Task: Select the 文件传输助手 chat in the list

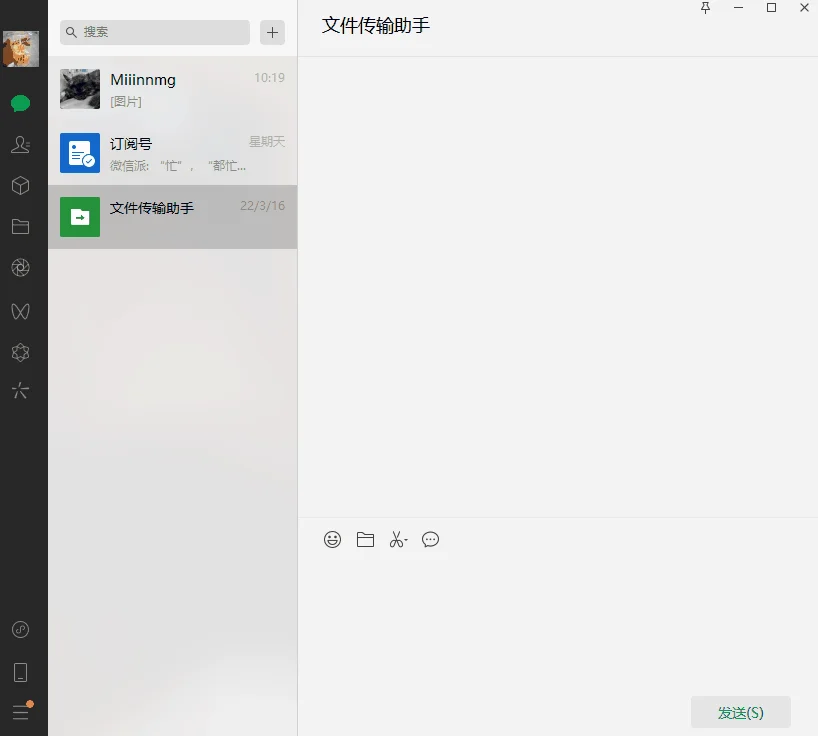Action: 173,217
